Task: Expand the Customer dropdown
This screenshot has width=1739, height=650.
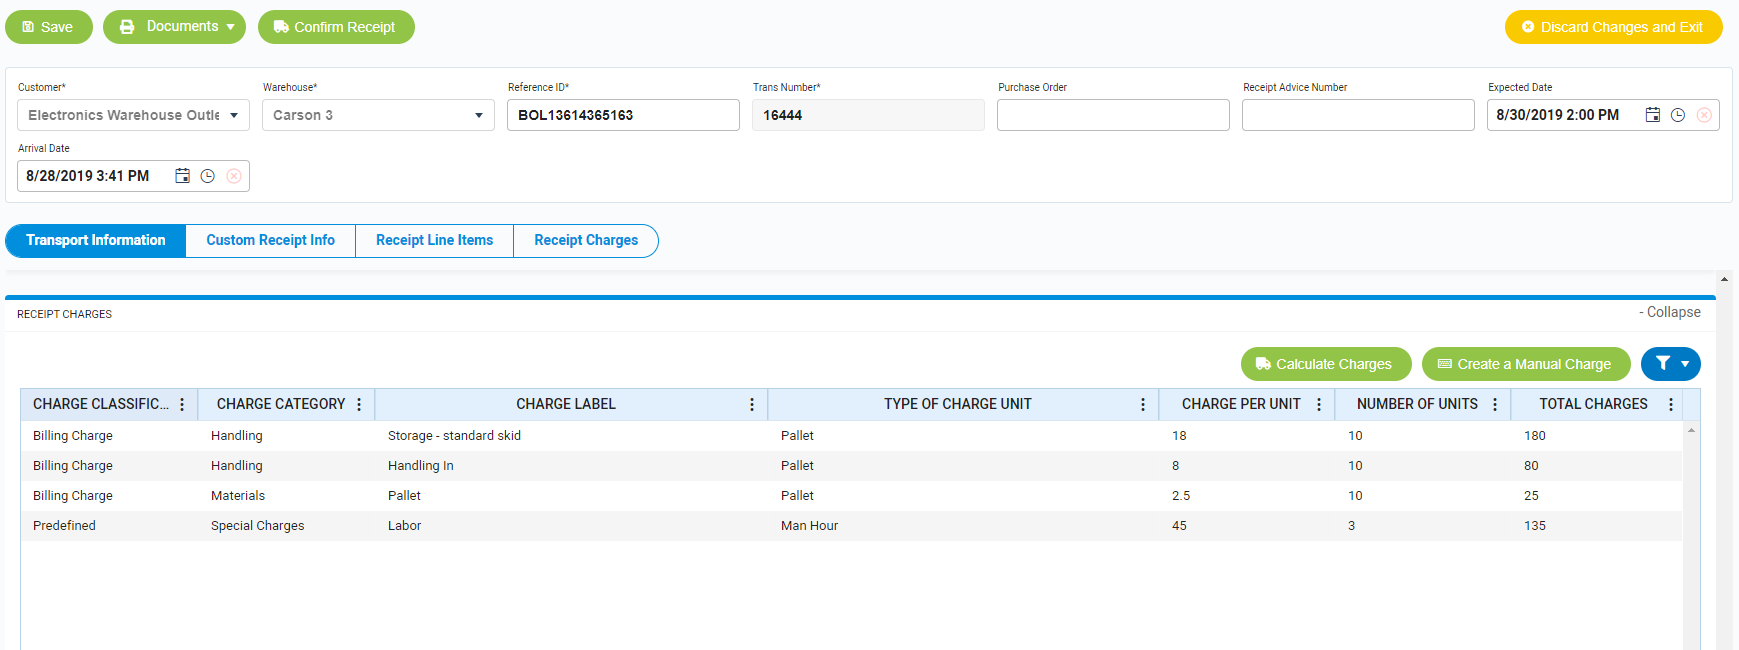Action: (x=233, y=115)
